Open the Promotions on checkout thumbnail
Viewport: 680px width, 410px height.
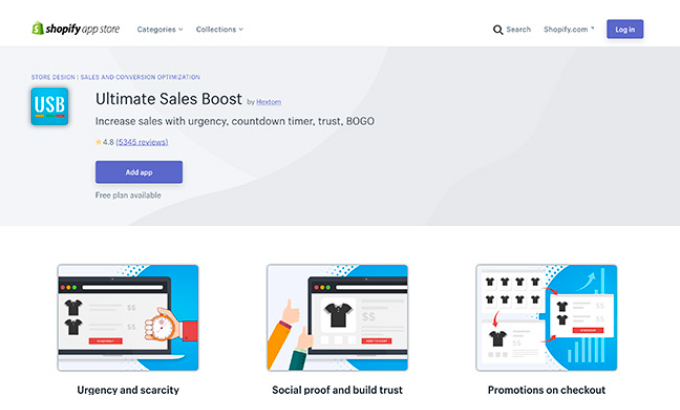click(546, 318)
